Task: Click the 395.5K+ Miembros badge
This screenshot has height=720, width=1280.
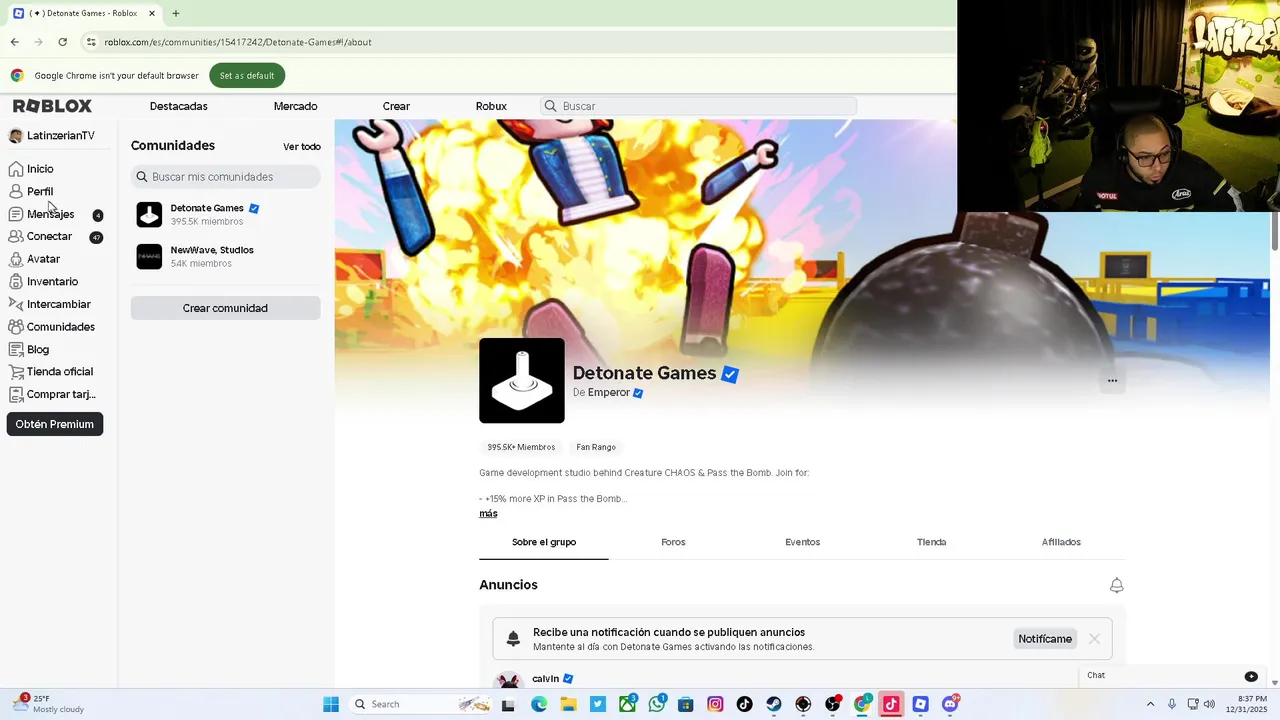Action: pos(521,447)
